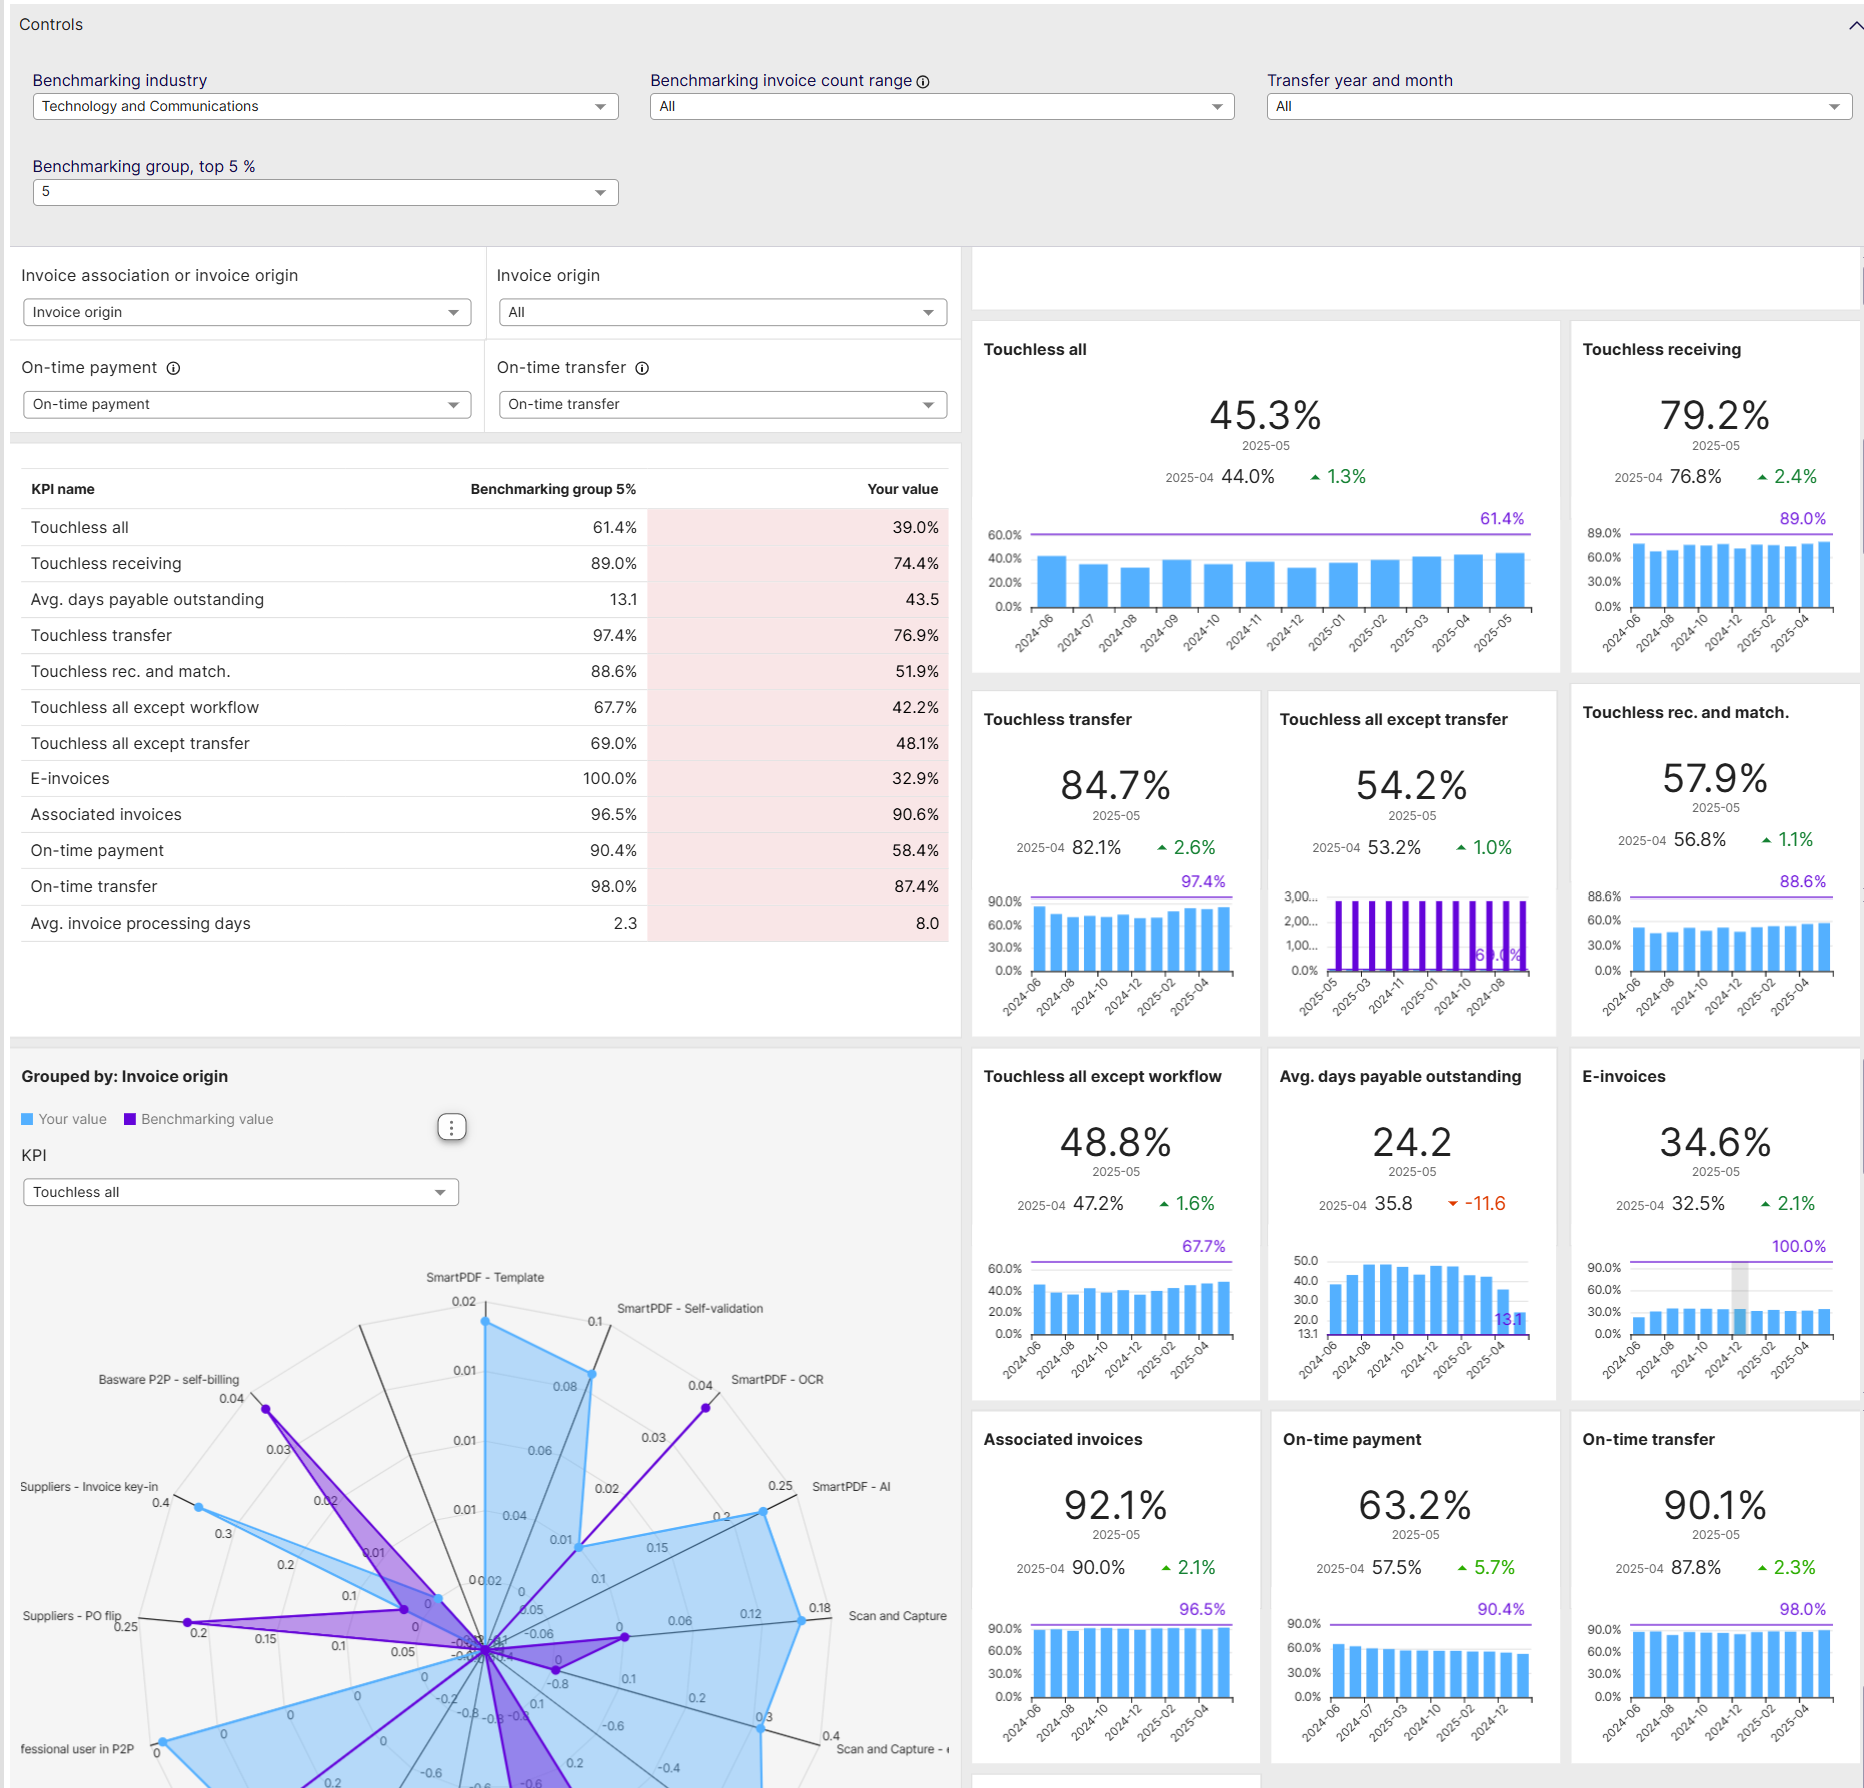Click the On-time transfer info icon
Viewport: 1864px width, 1788px height.
(x=641, y=368)
